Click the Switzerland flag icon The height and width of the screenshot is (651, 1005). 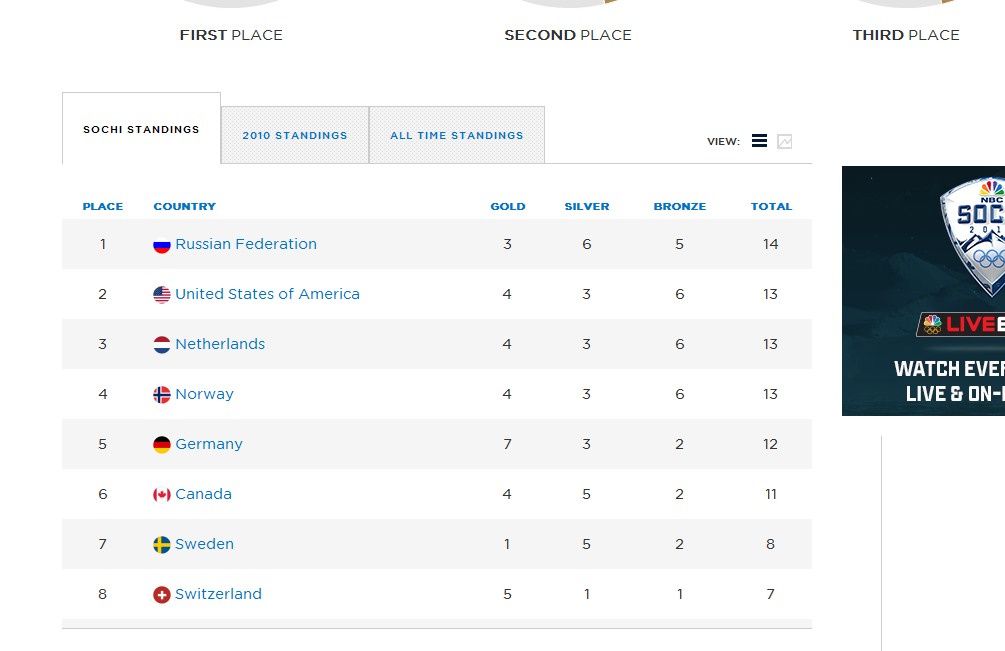pyautogui.click(x=162, y=595)
